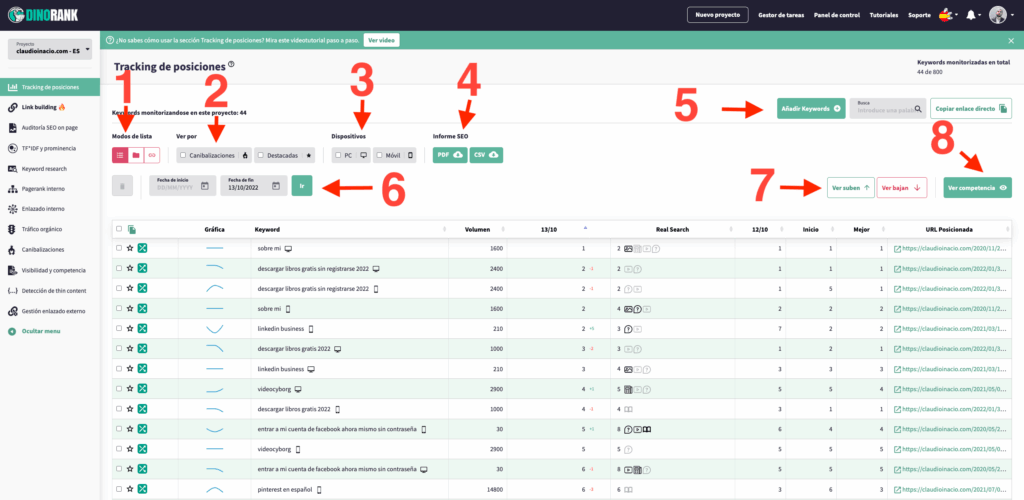Click the Ir date filter button
Image resolution: width=1024 pixels, height=500 pixels.
pyautogui.click(x=302, y=186)
